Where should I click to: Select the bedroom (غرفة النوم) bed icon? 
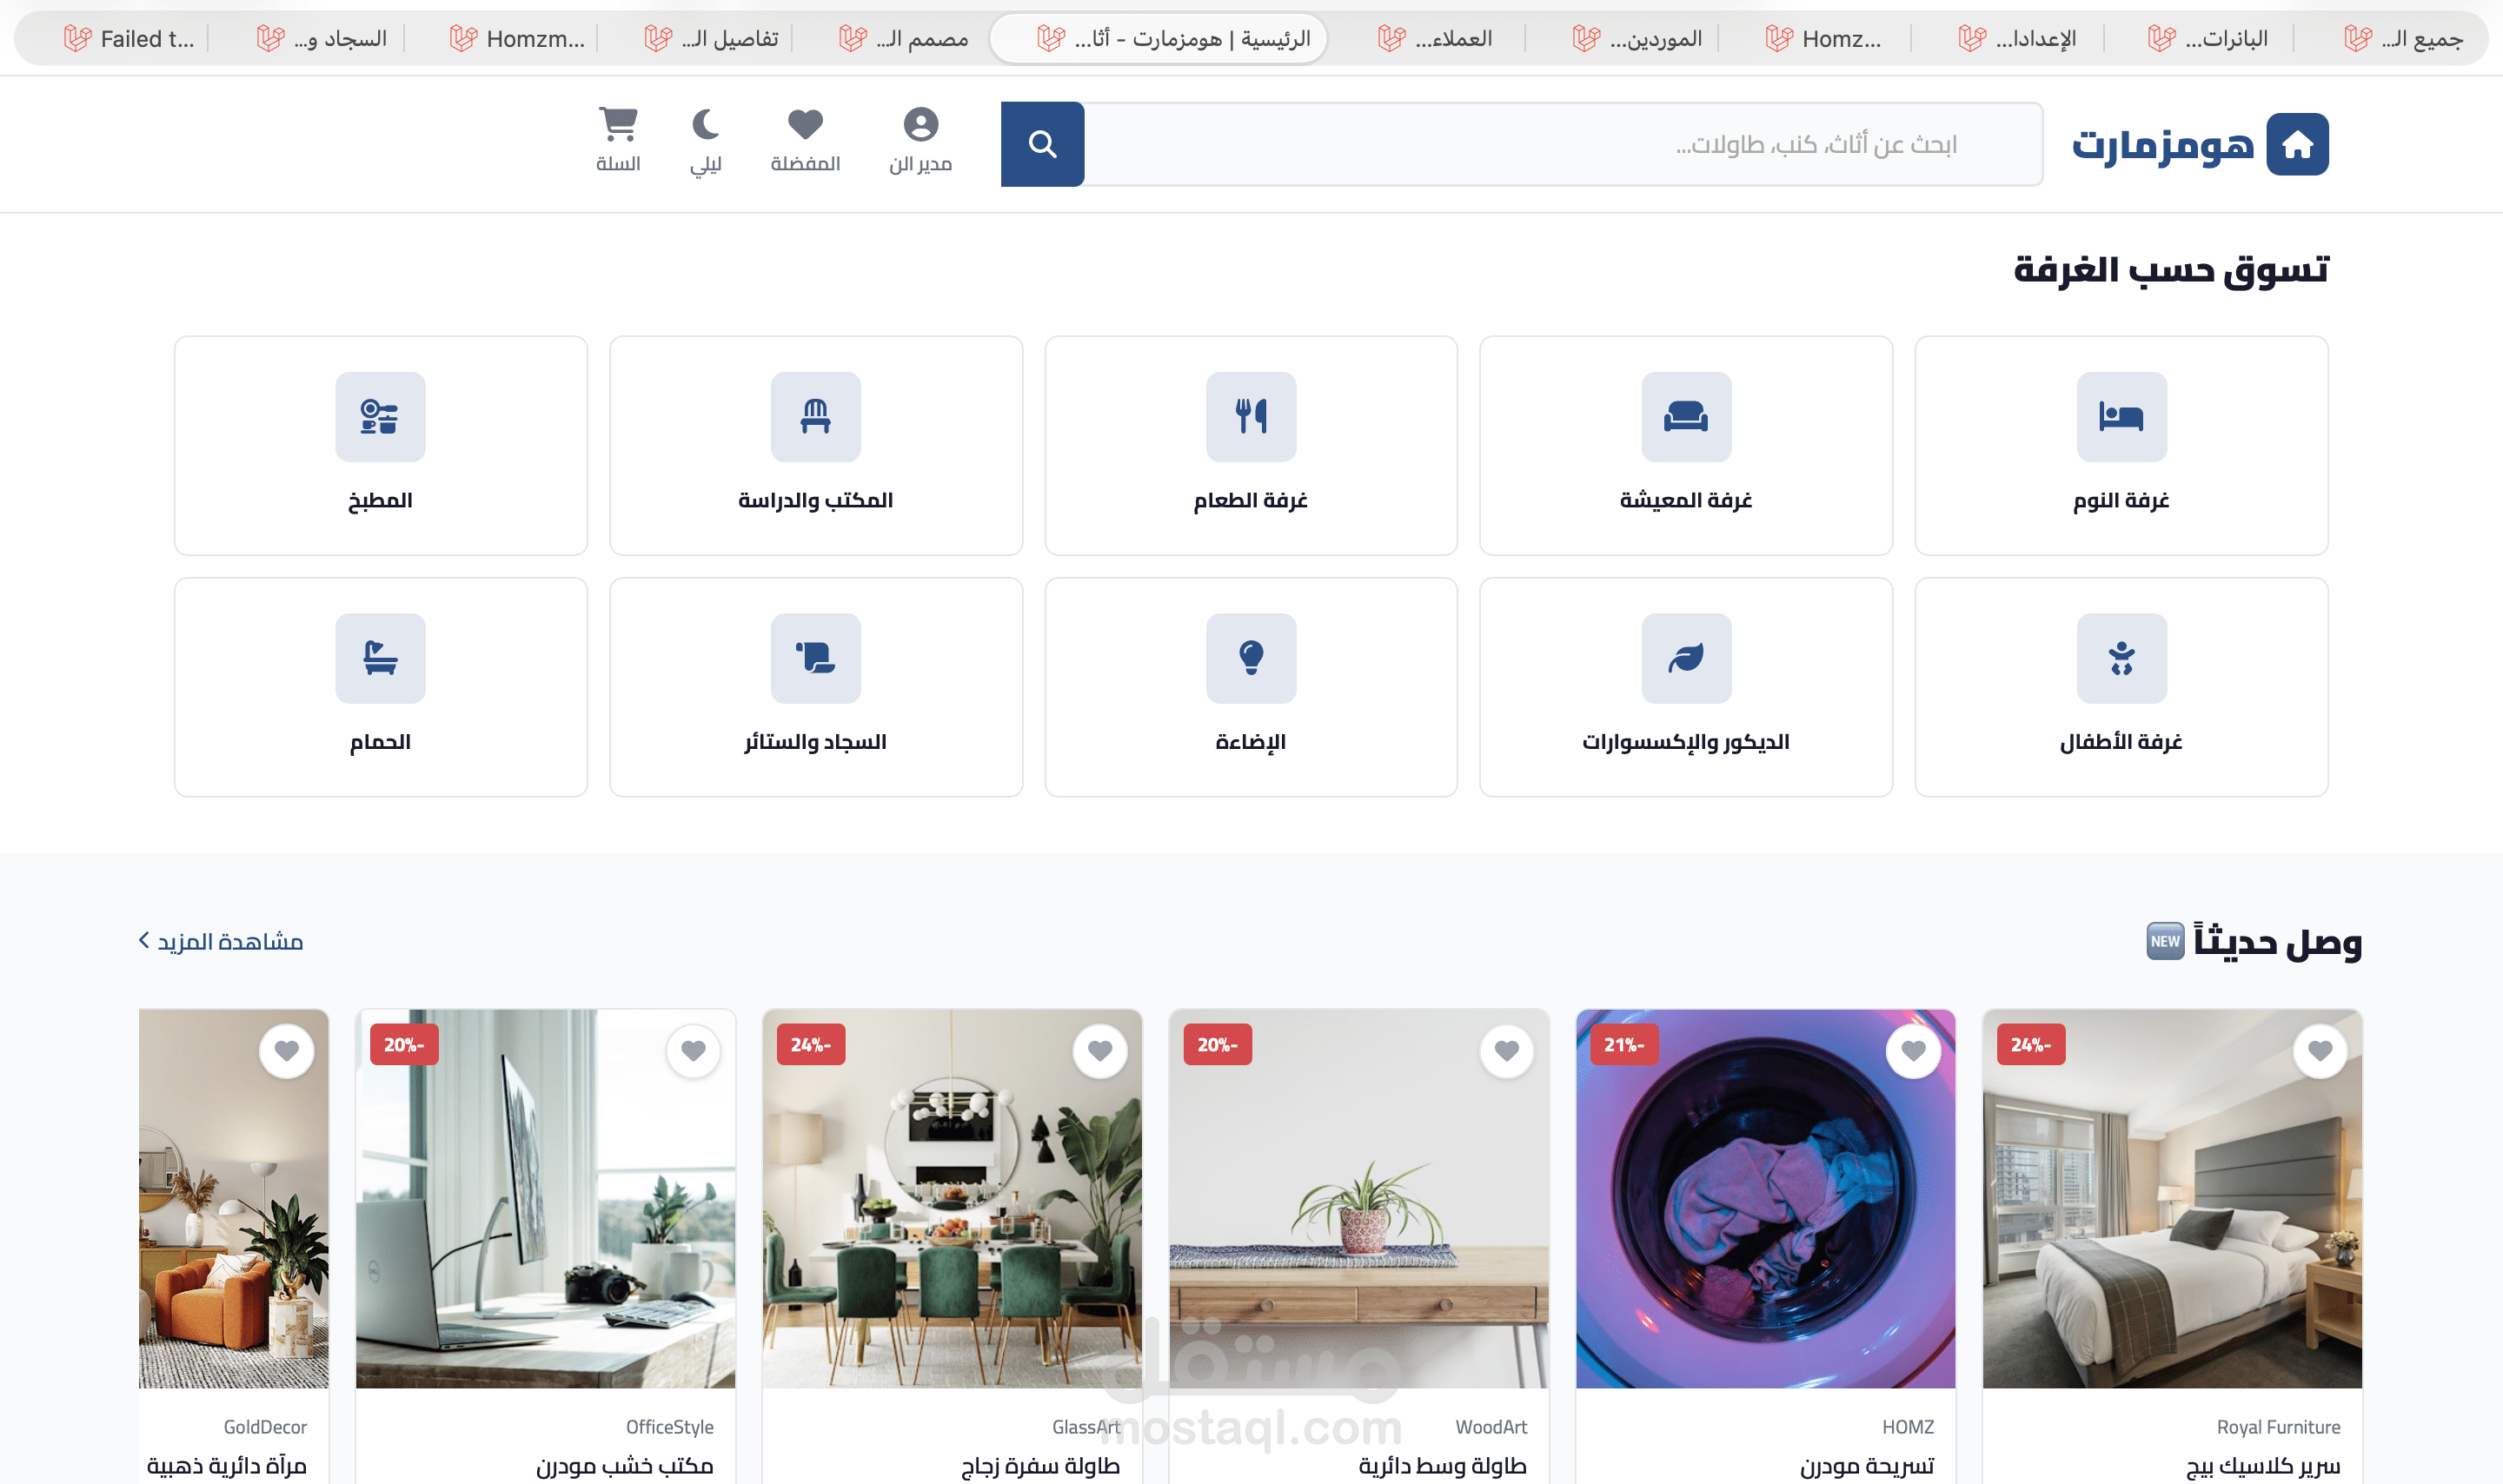click(2121, 416)
